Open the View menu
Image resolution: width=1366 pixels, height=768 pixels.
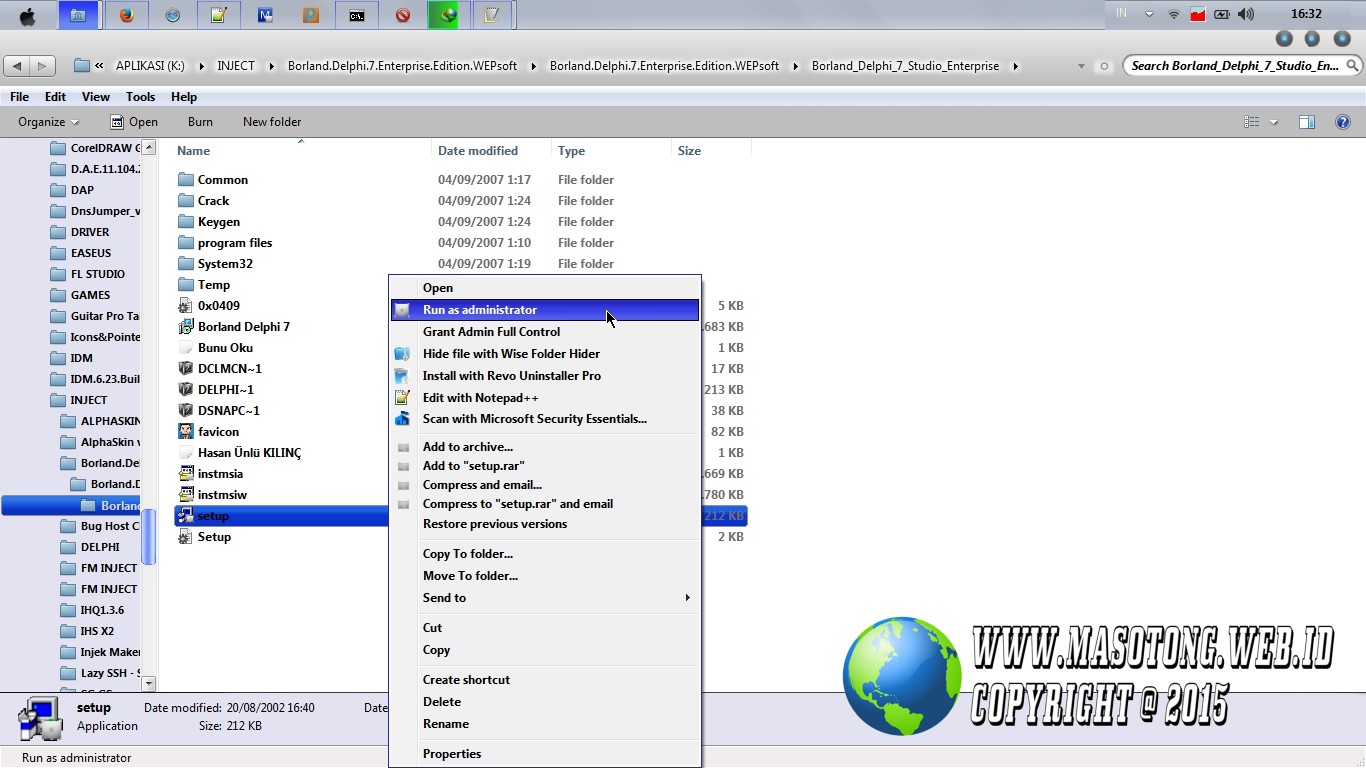(96, 97)
